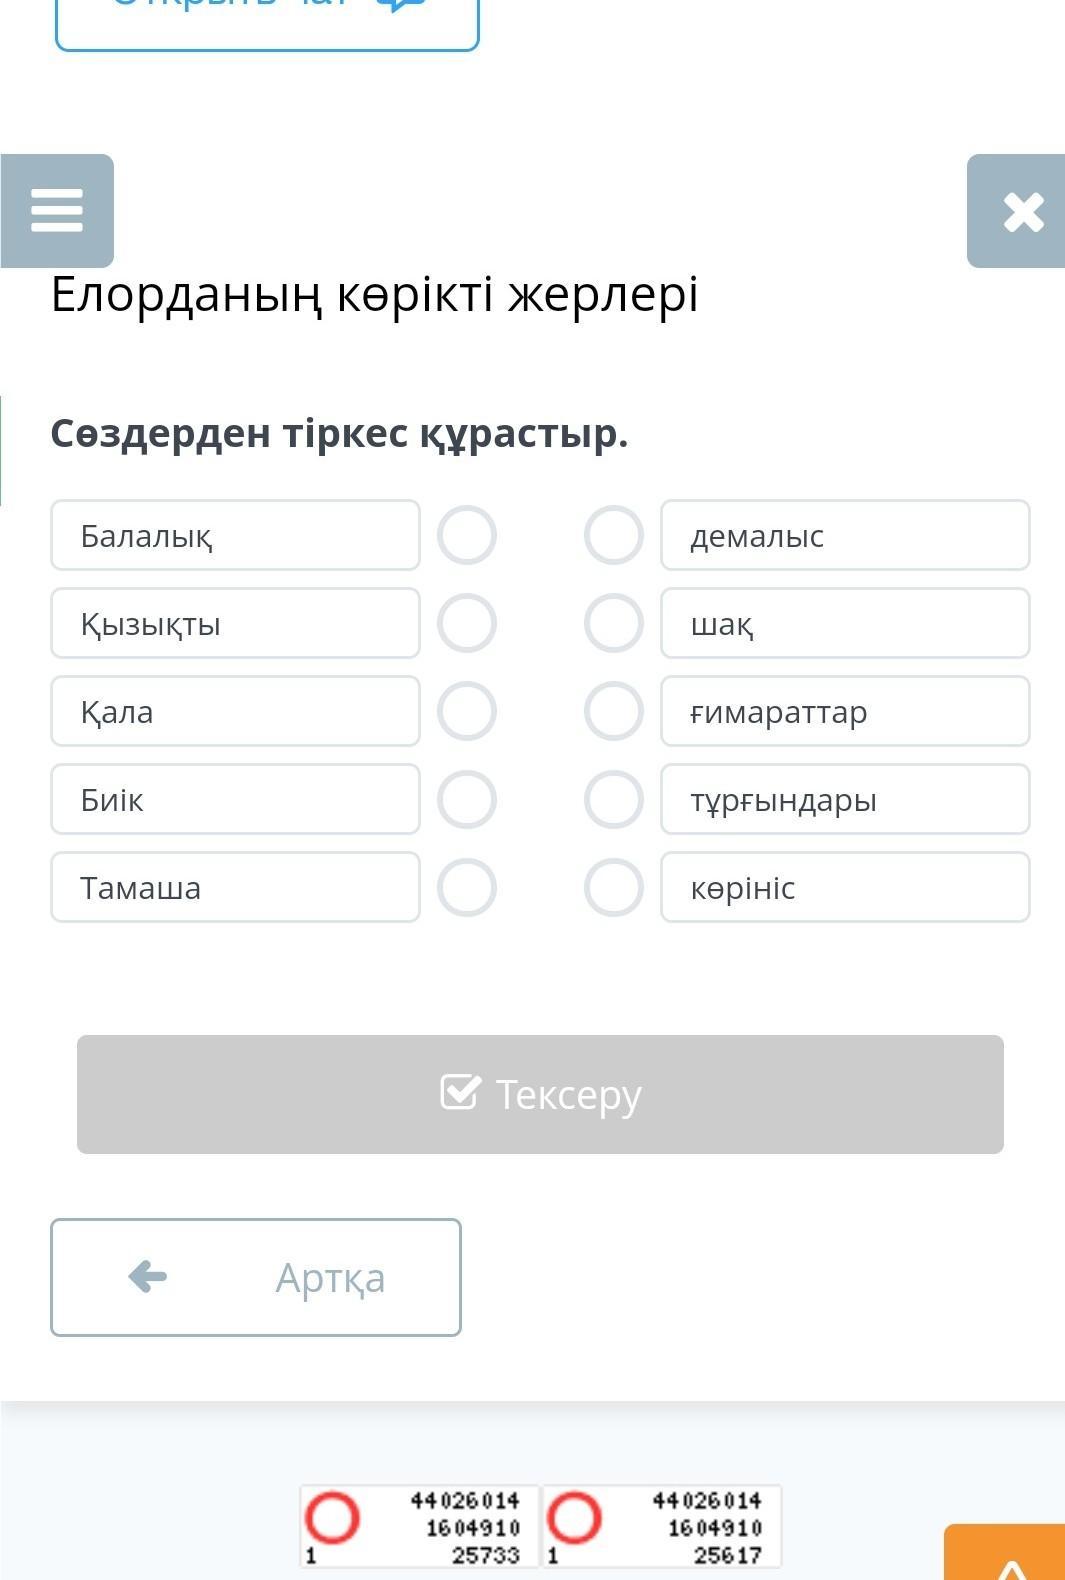This screenshot has width=1065, height=1580.
Task: Select the connector circle beside тұрғындары
Action: pos(613,799)
